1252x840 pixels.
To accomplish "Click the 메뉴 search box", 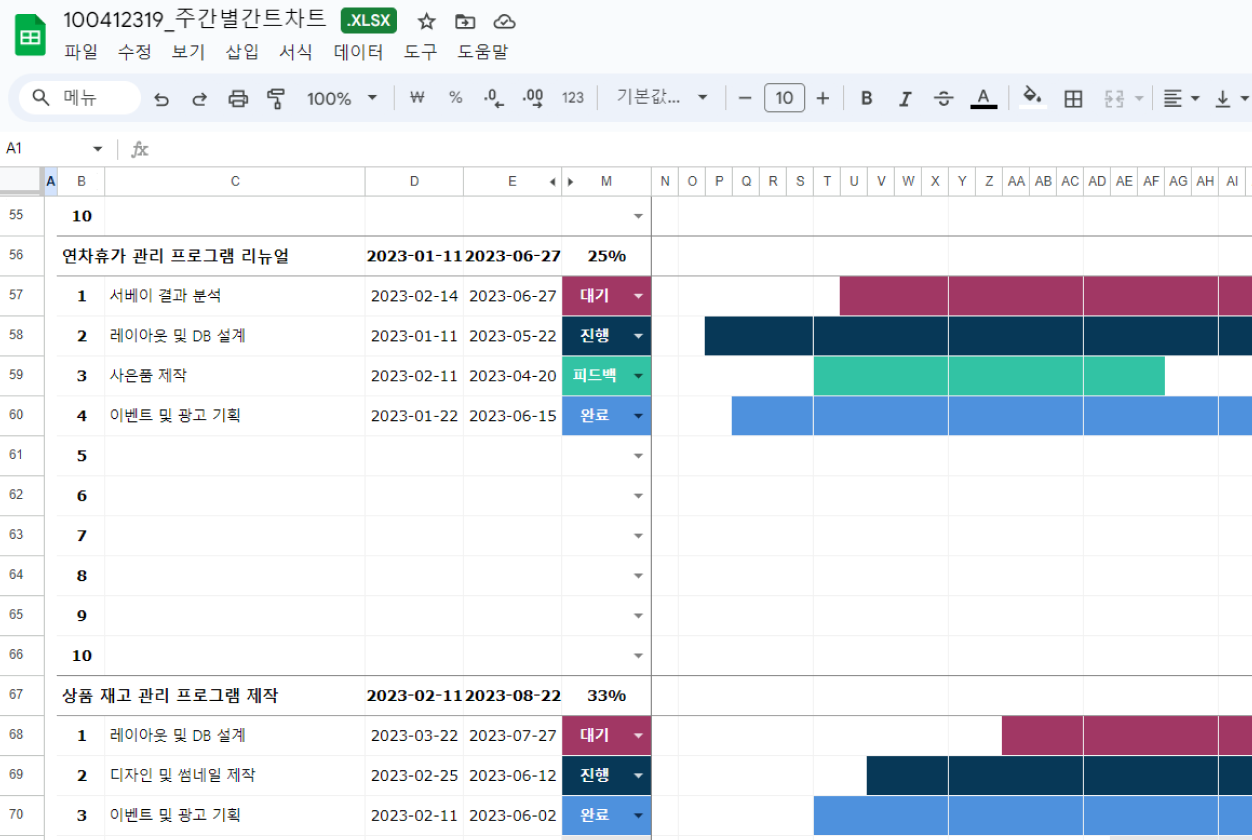I will (80, 98).
